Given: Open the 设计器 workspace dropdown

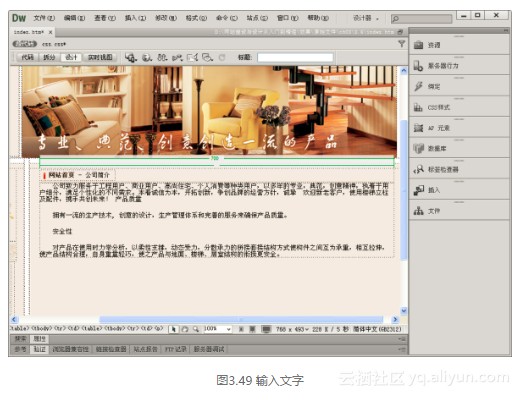Looking at the screenshot, I should (365, 18).
